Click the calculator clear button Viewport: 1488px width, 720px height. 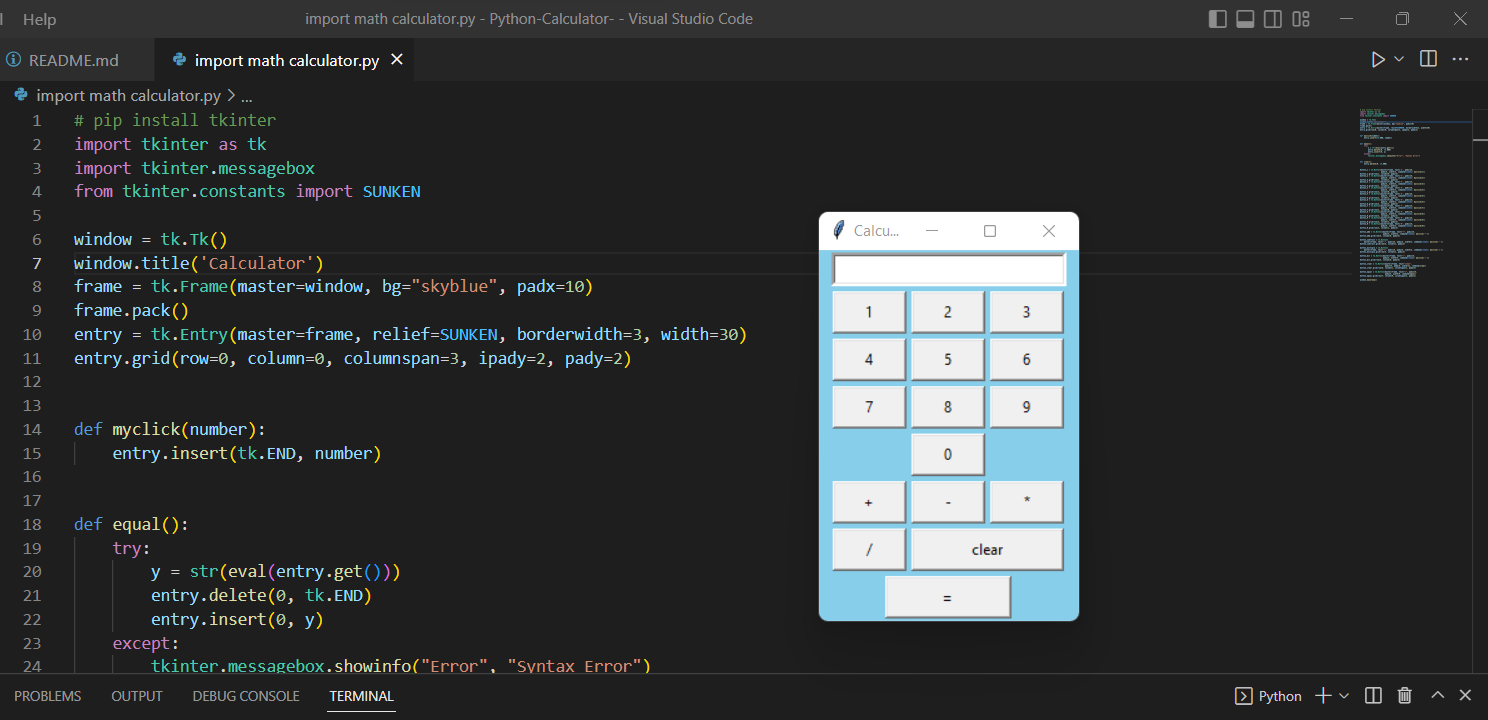tap(987, 549)
